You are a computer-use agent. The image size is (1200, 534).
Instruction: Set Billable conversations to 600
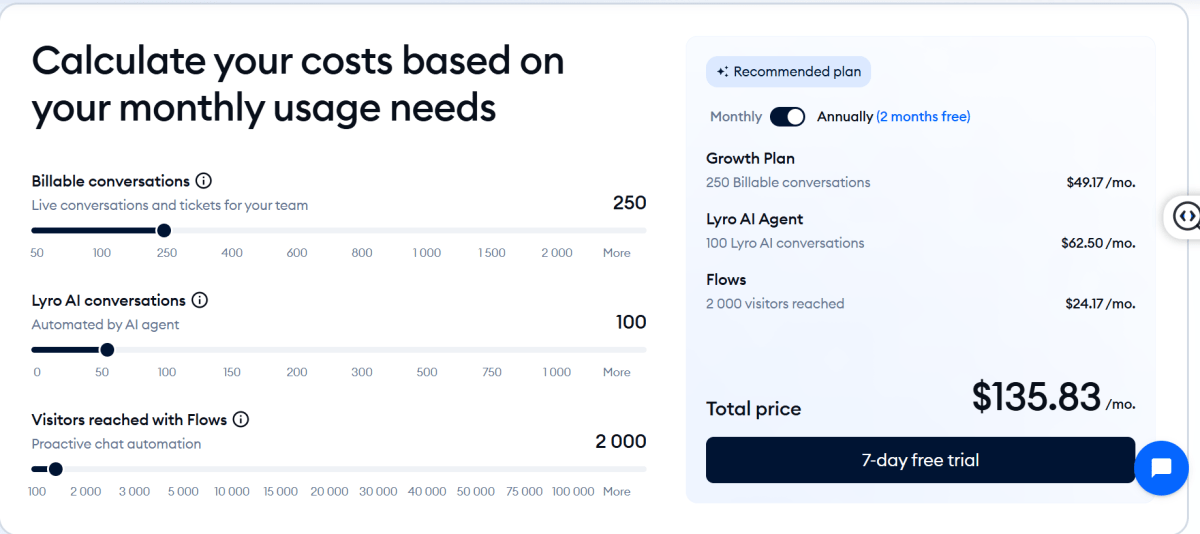pyautogui.click(x=297, y=253)
